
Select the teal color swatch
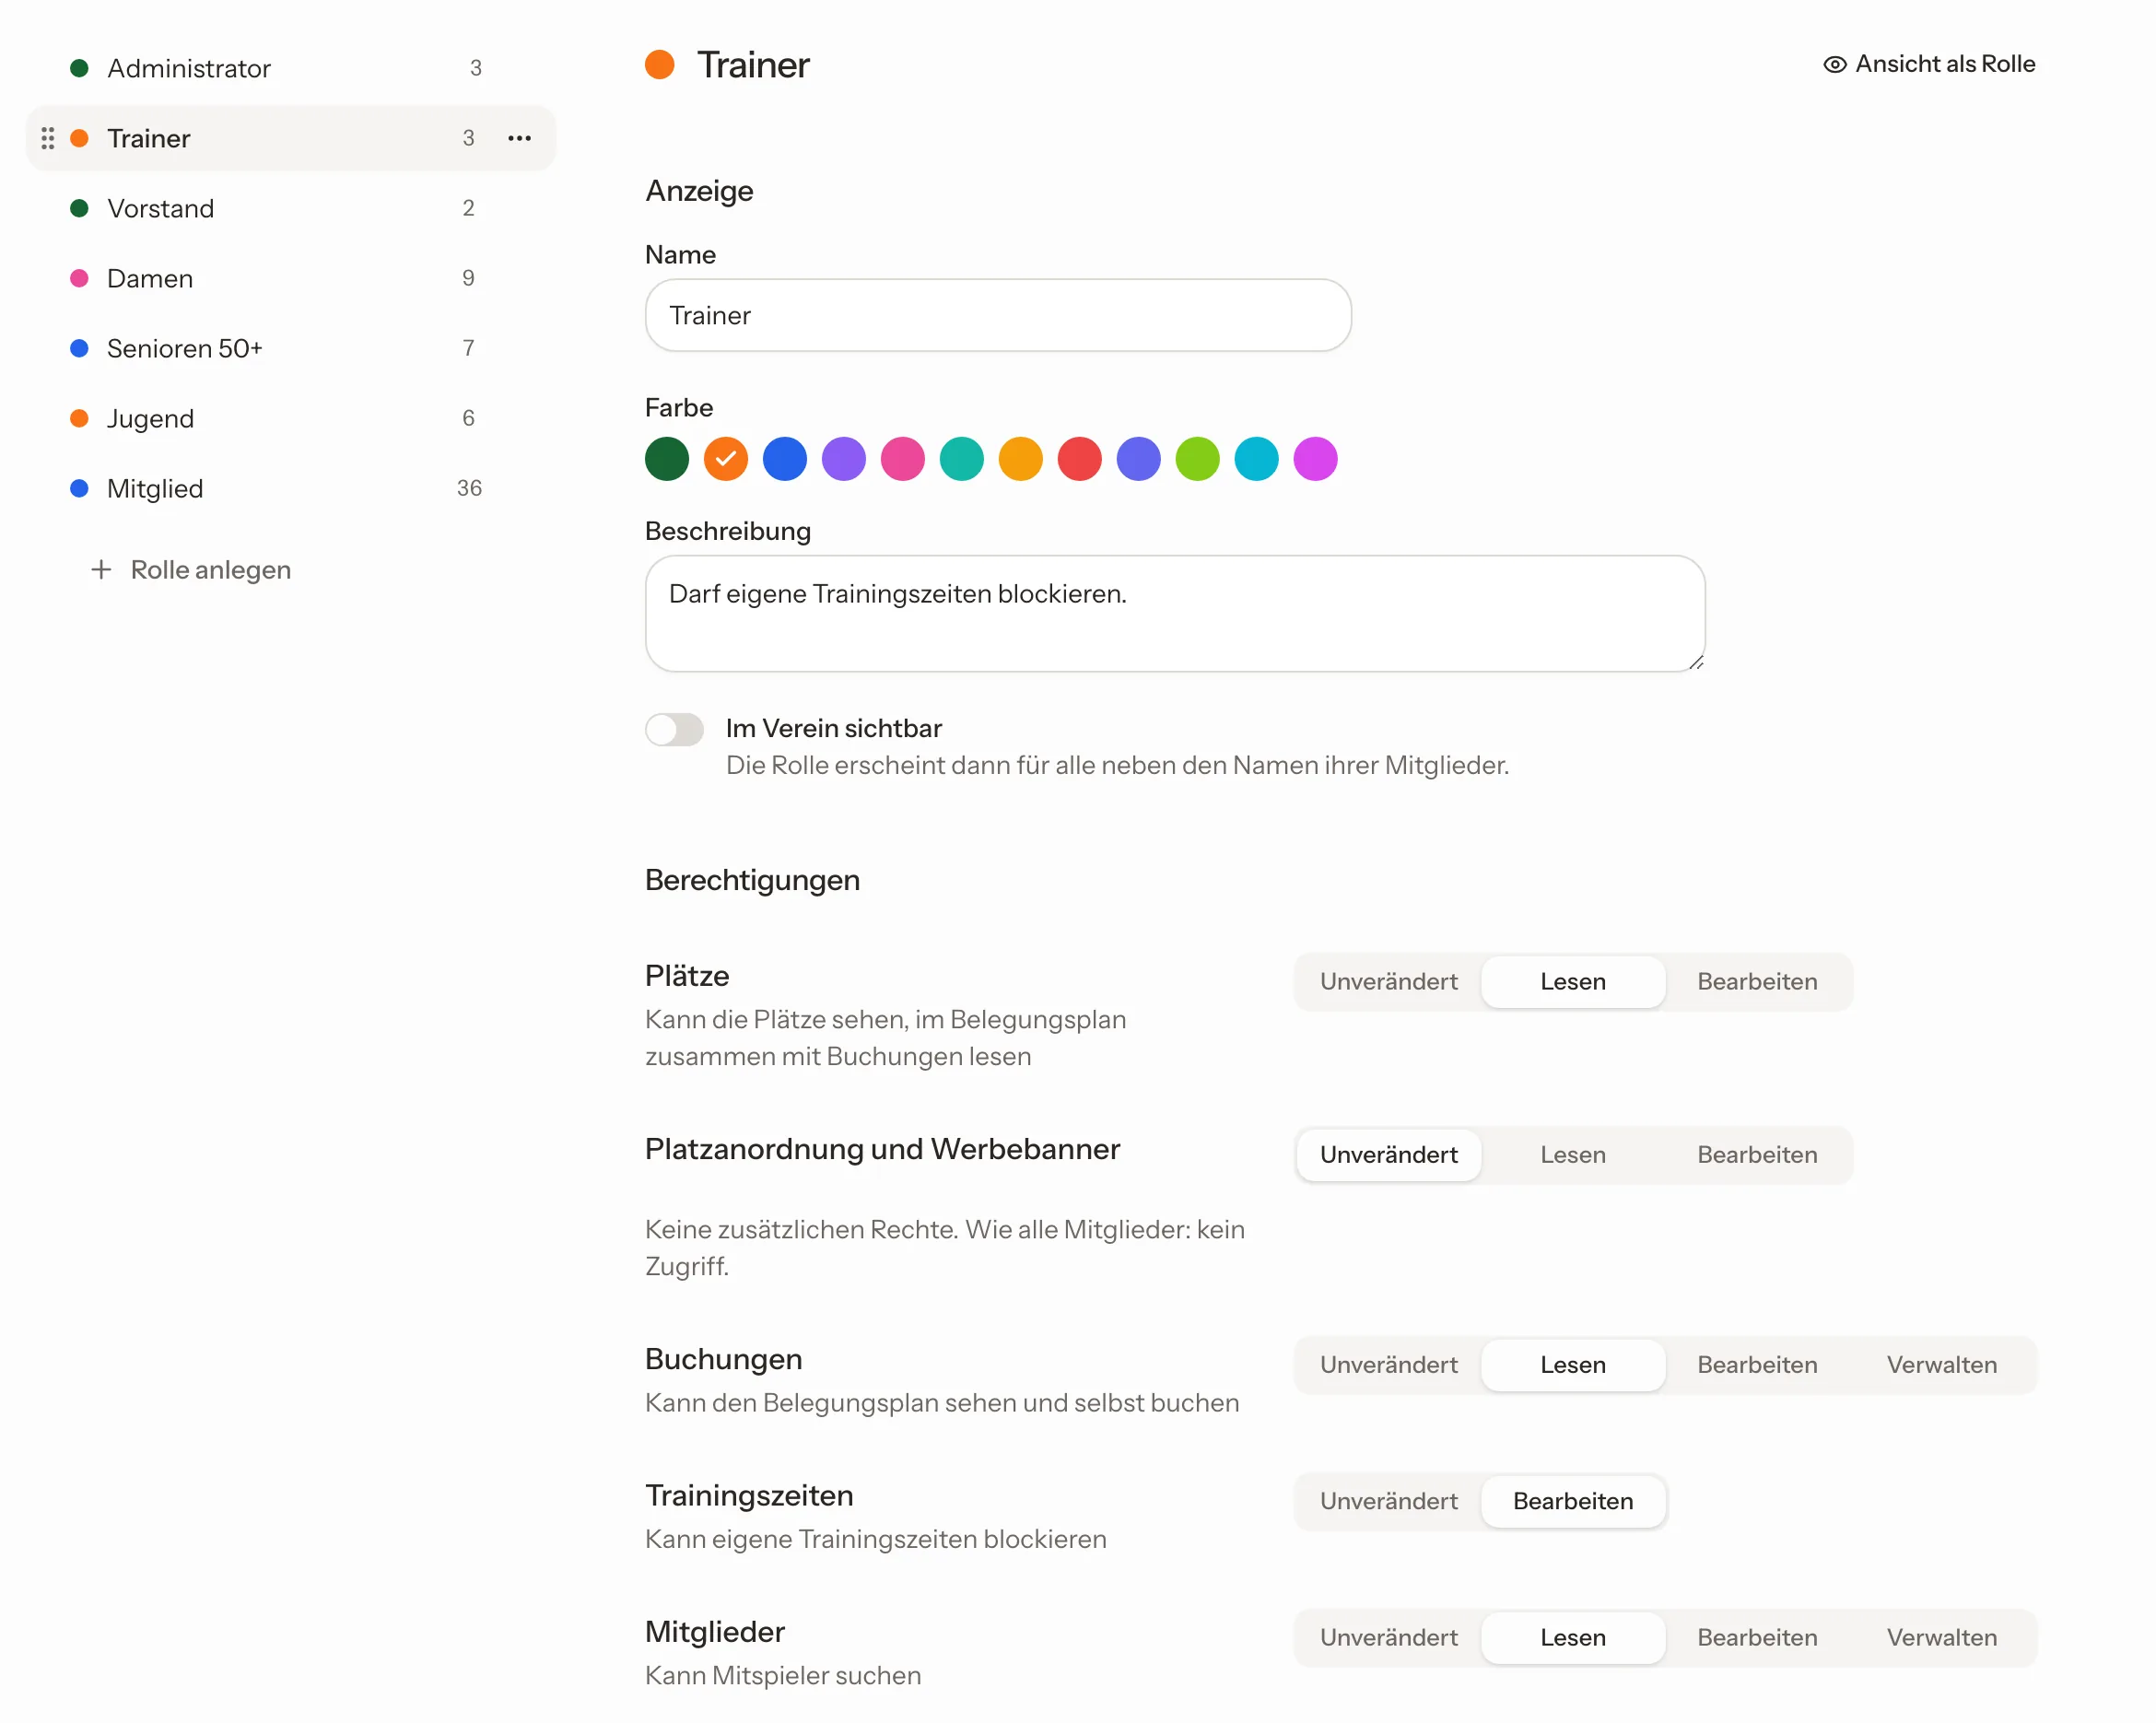(x=961, y=459)
